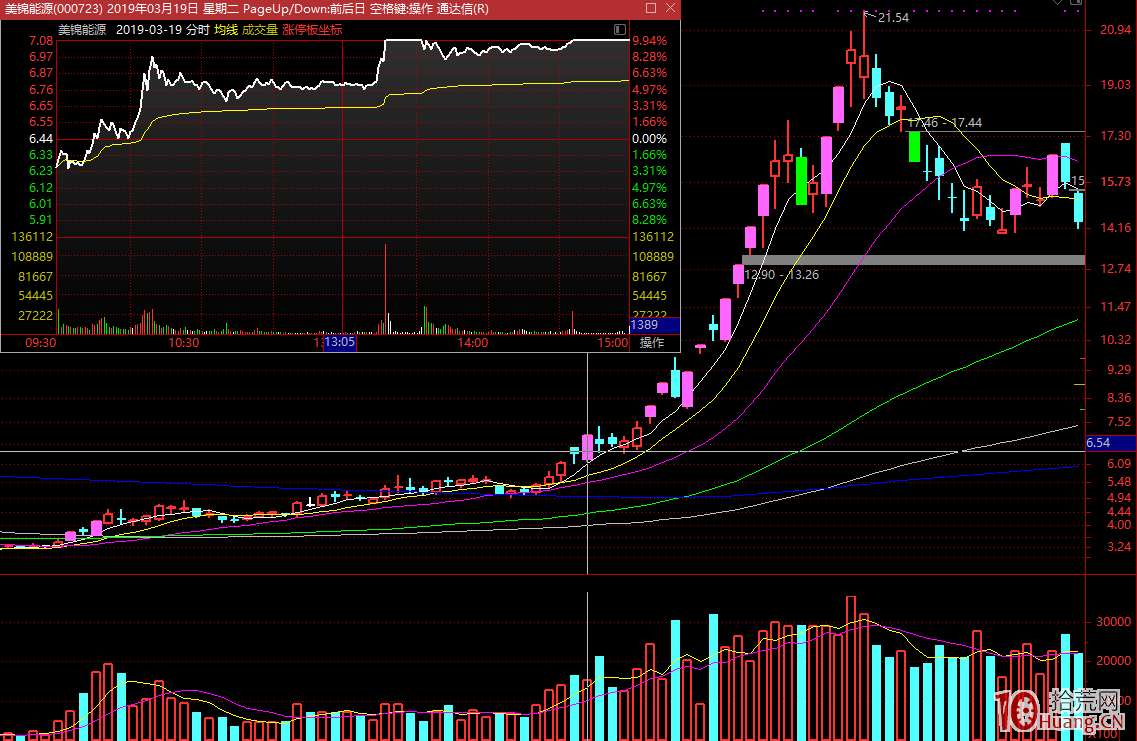The image size is (1137, 741).
Task: Click the 15:00 closing time label
Action: click(611, 343)
